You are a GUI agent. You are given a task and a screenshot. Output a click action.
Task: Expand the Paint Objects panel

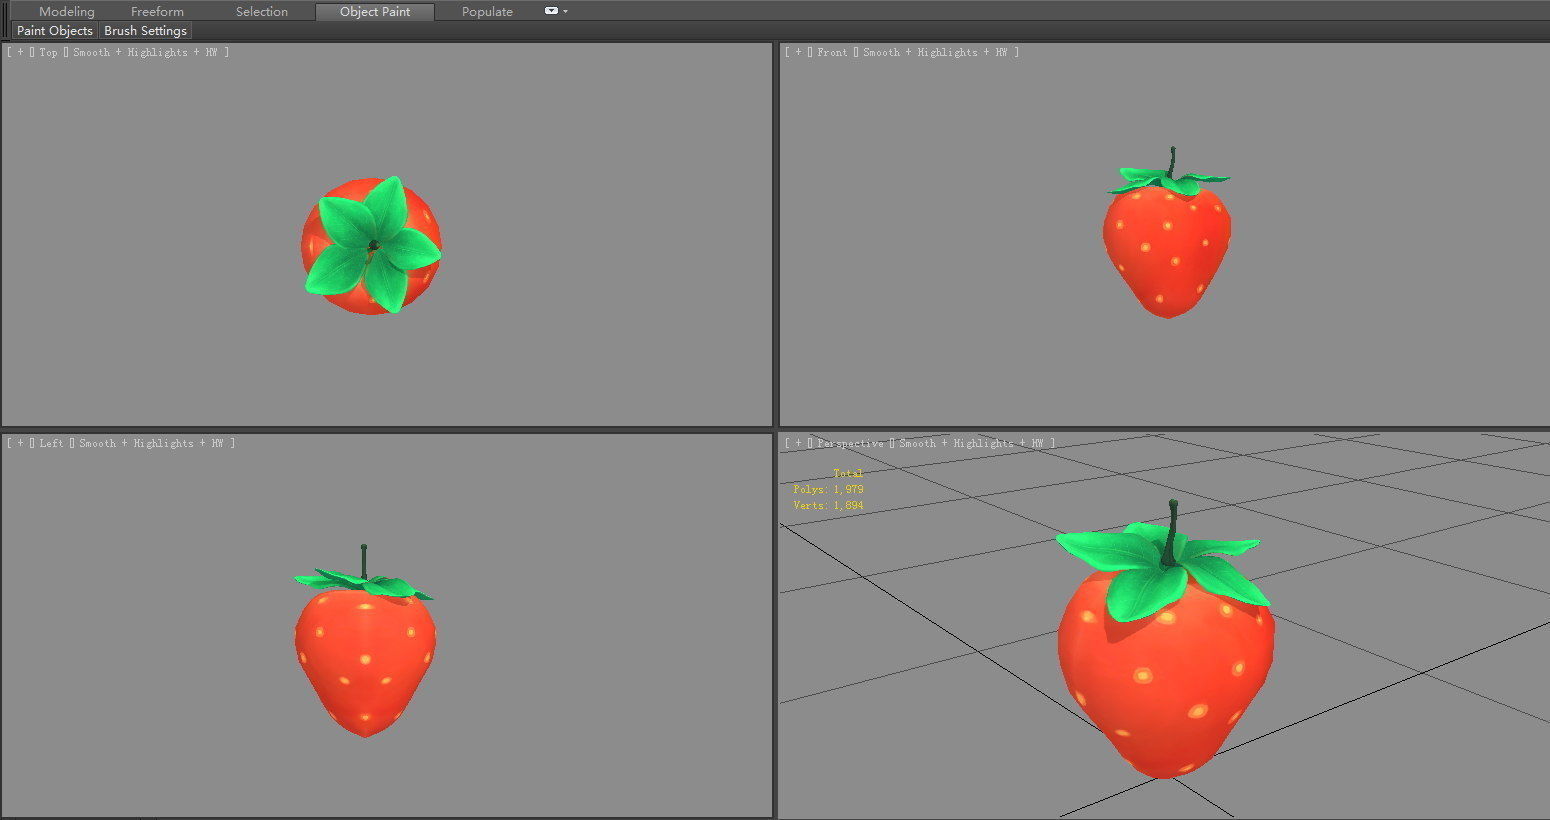pos(55,31)
